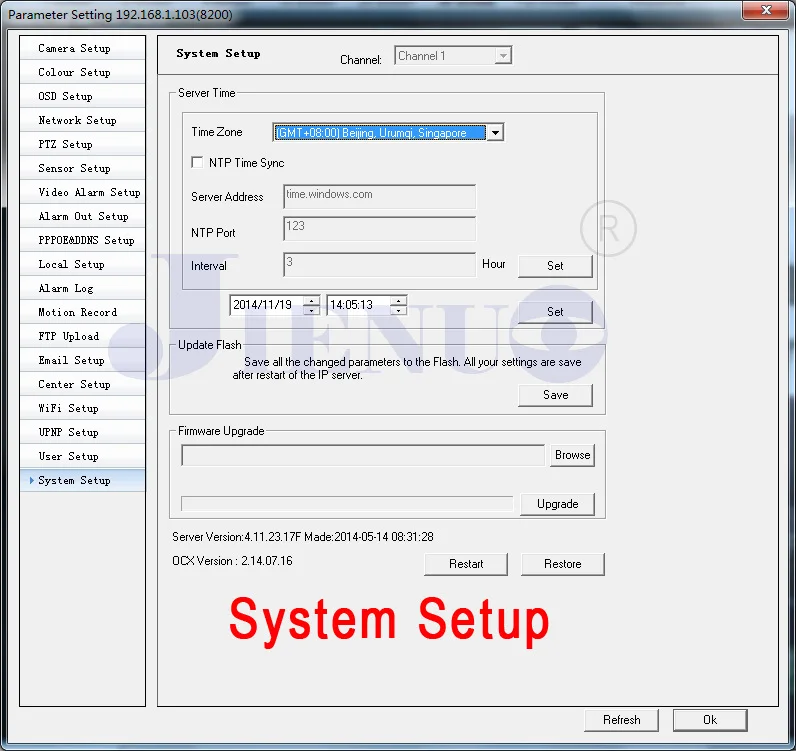Viewport: 796px width, 751px height.
Task: Restart the IP server
Action: pos(466,564)
